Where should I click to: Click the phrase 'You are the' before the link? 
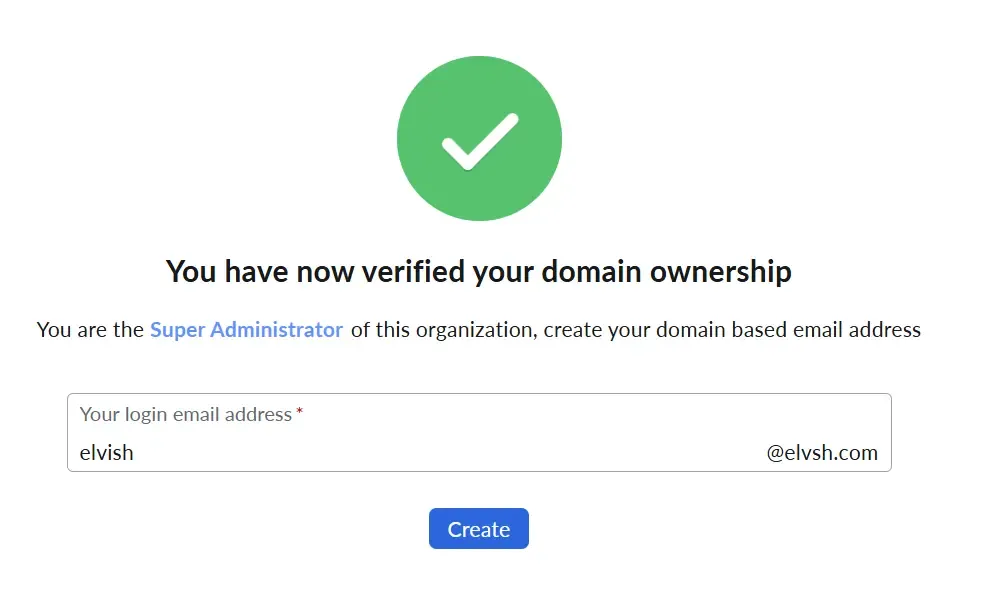(x=90, y=329)
